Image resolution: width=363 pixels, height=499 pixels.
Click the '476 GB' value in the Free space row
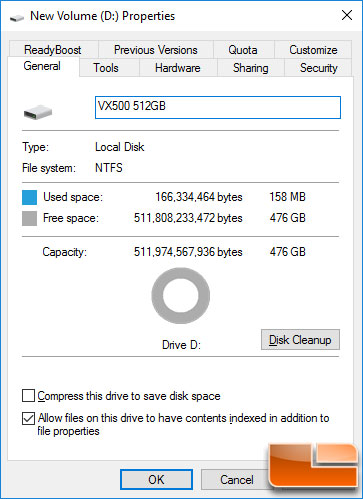pos(288,218)
